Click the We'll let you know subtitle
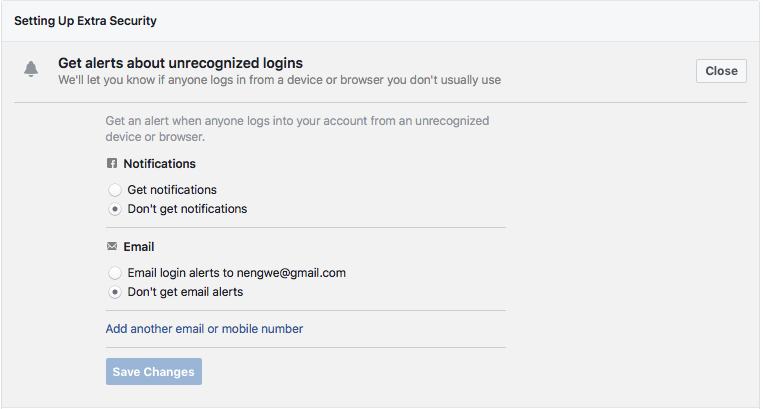The image size is (763, 409). [x=280, y=80]
